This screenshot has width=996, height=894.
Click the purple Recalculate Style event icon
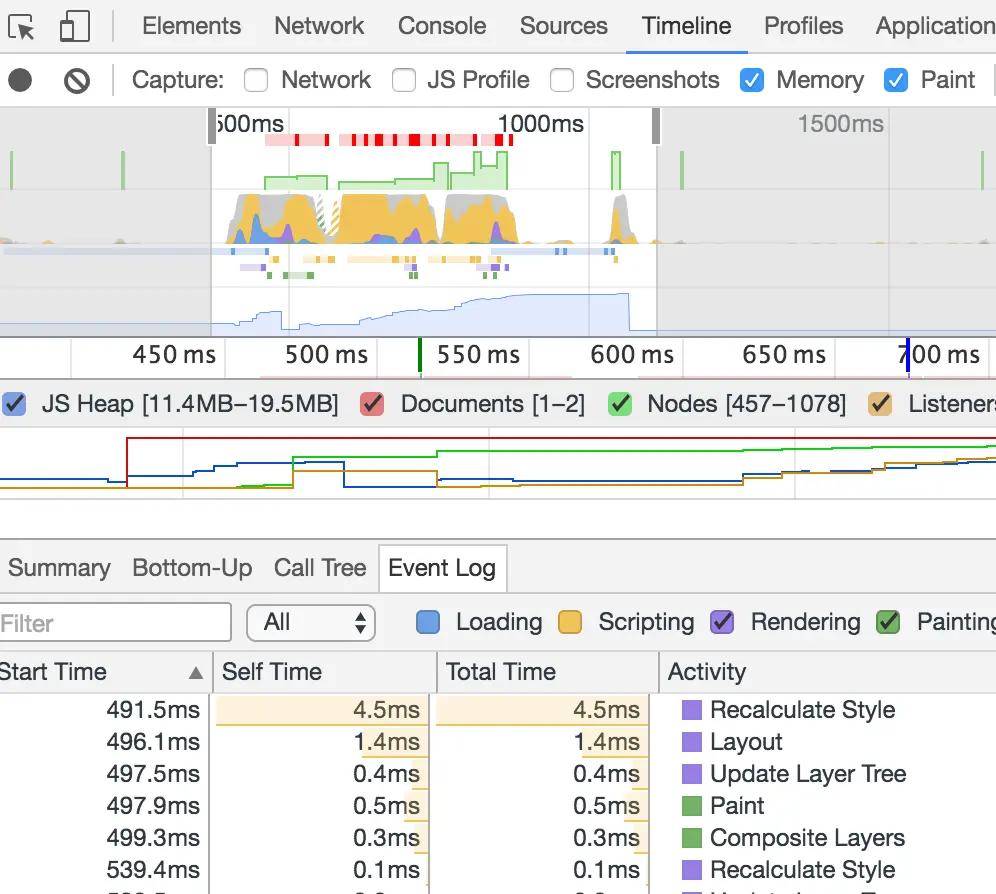pos(690,710)
